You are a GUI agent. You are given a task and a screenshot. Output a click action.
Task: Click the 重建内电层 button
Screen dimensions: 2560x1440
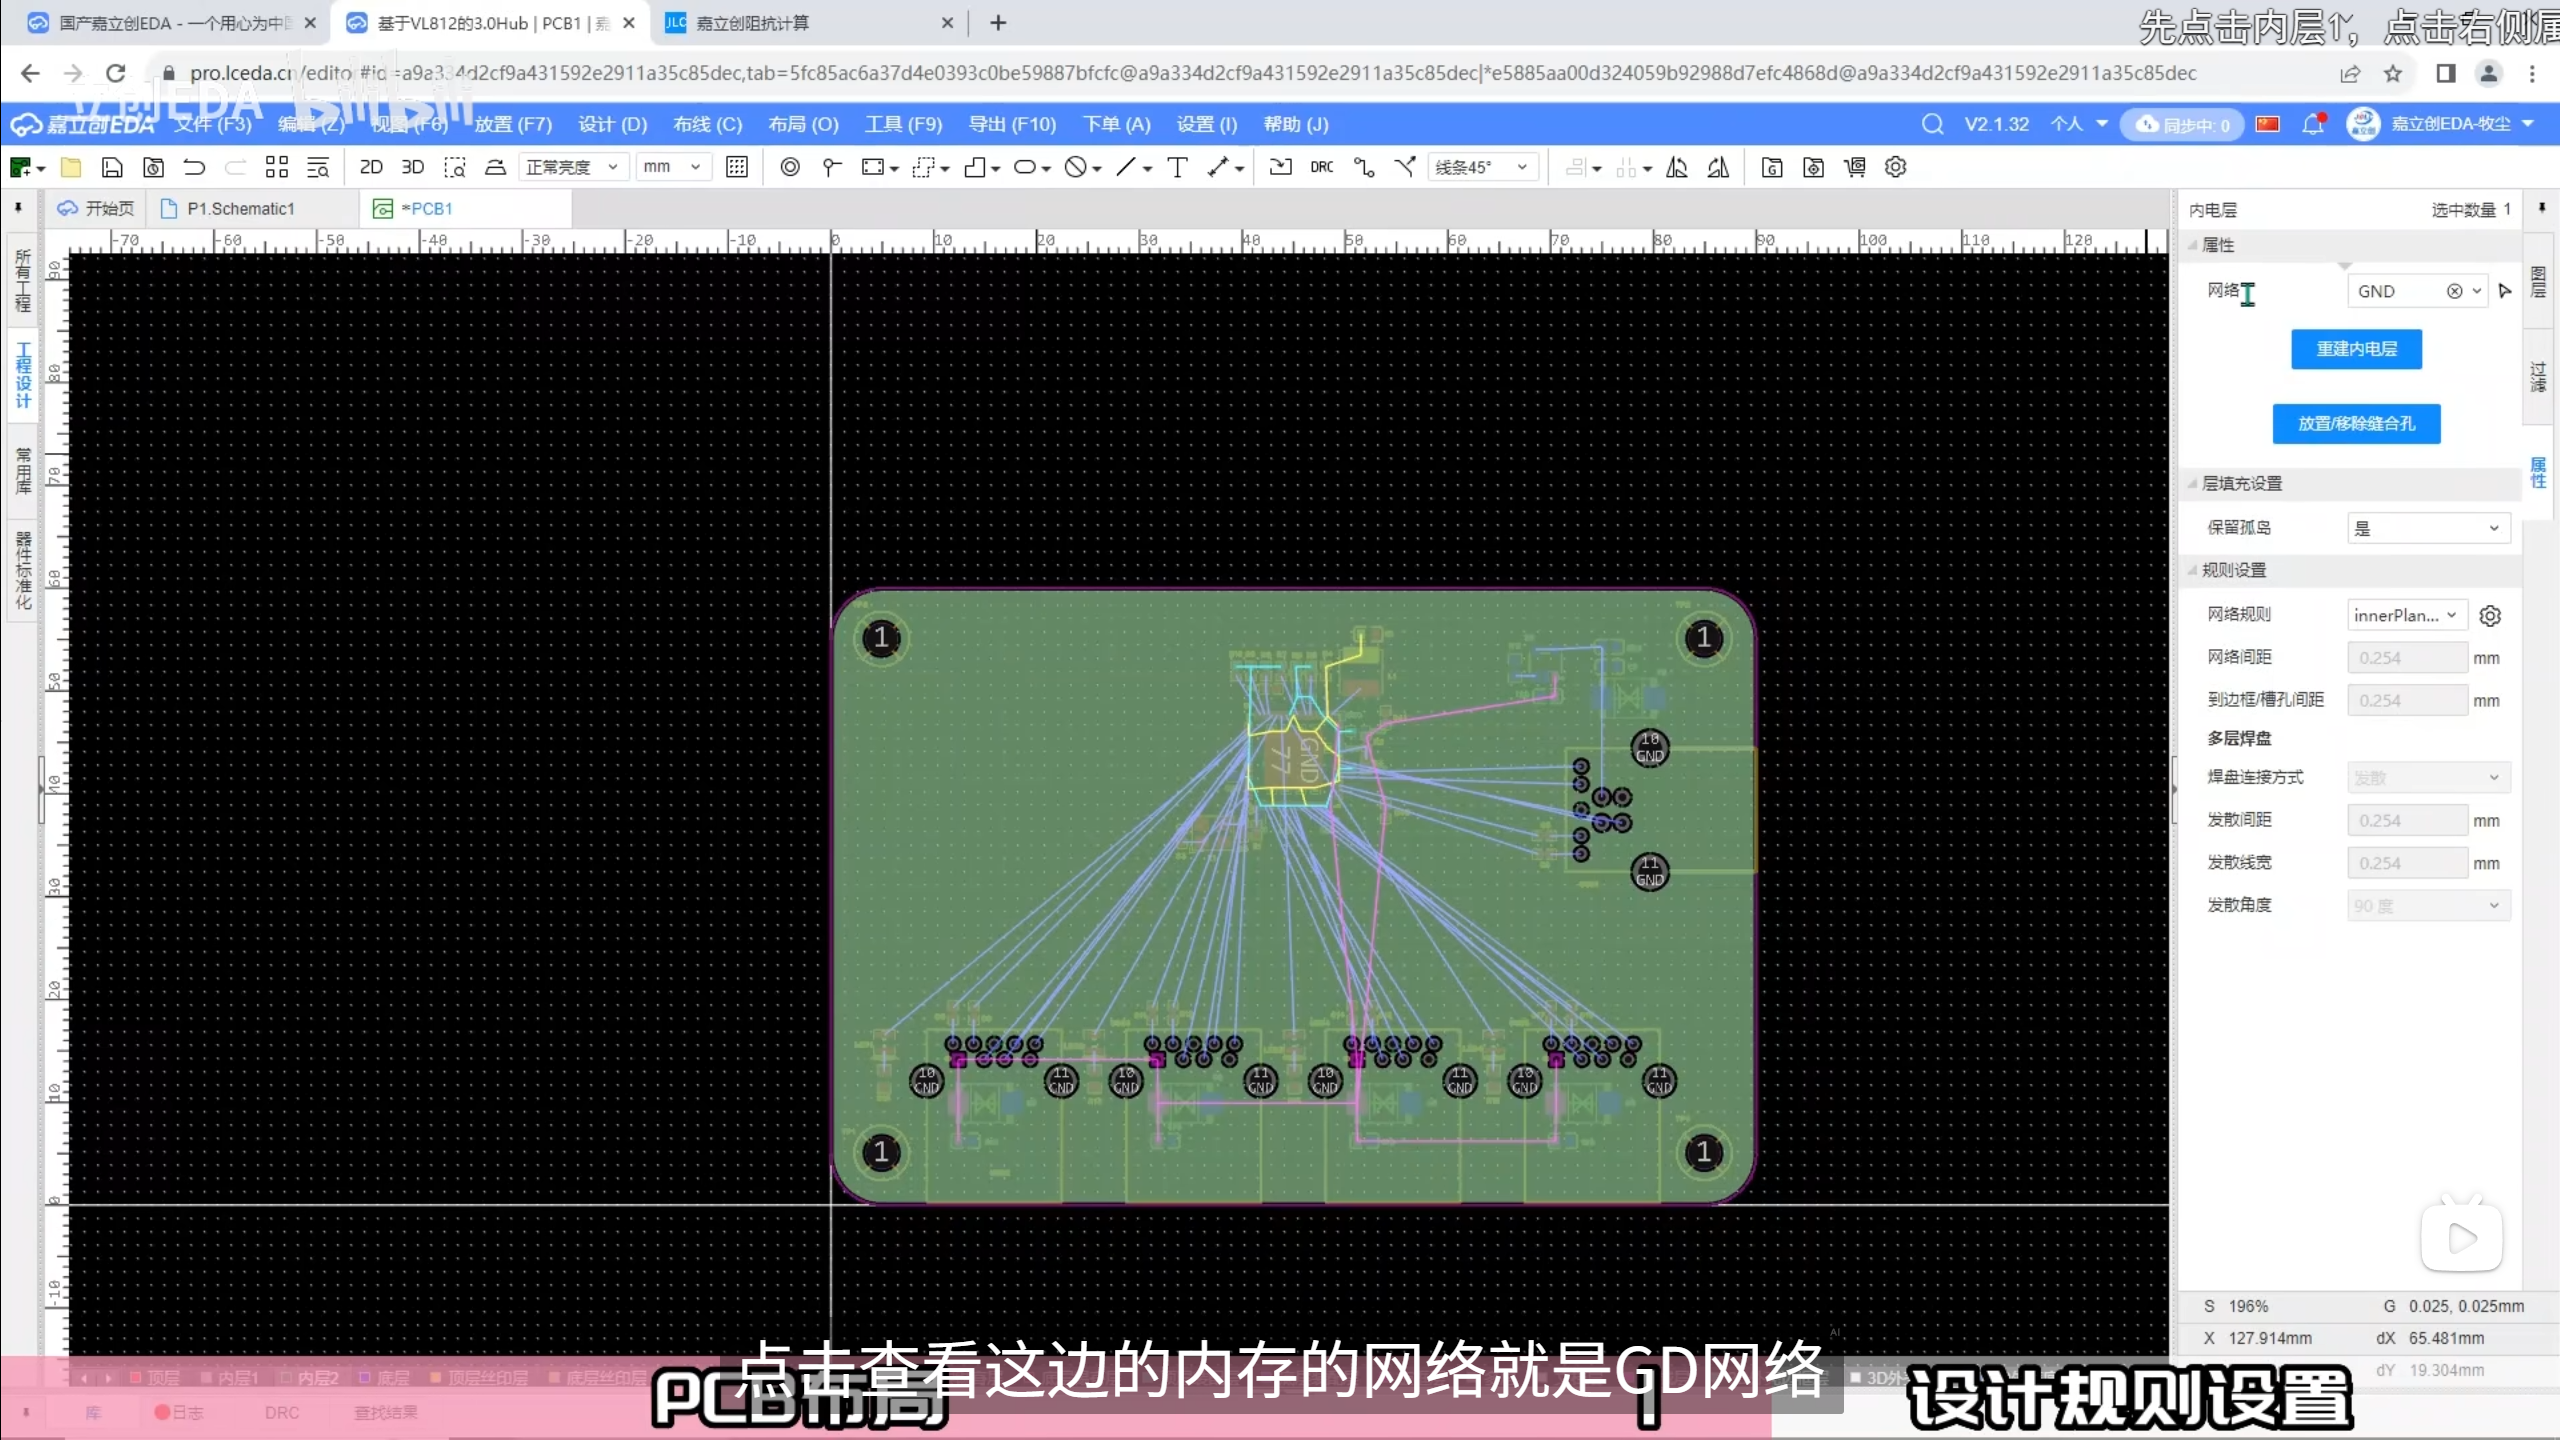point(2356,349)
